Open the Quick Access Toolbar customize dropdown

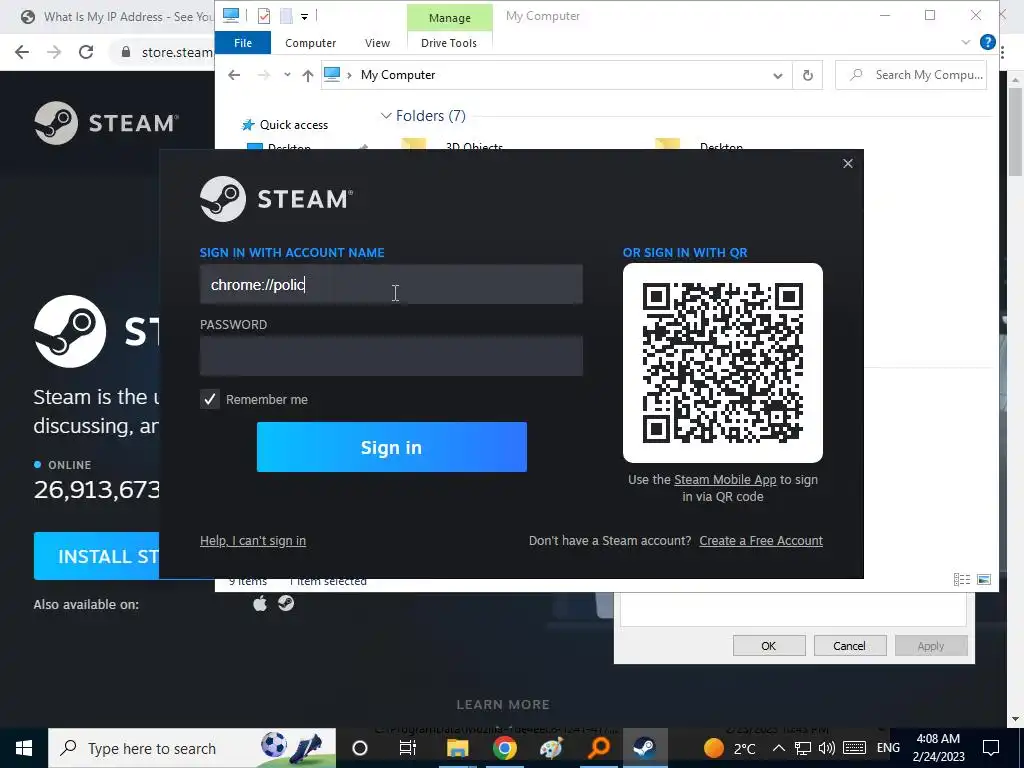point(304,16)
